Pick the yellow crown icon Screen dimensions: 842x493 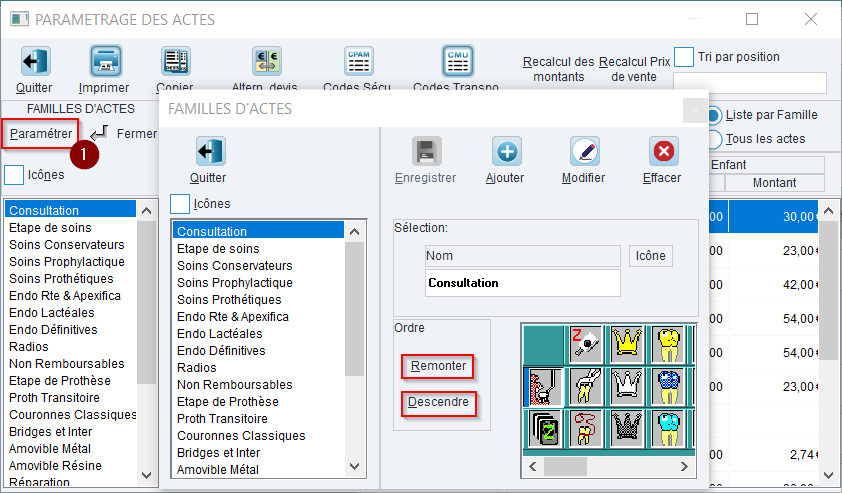pos(627,344)
